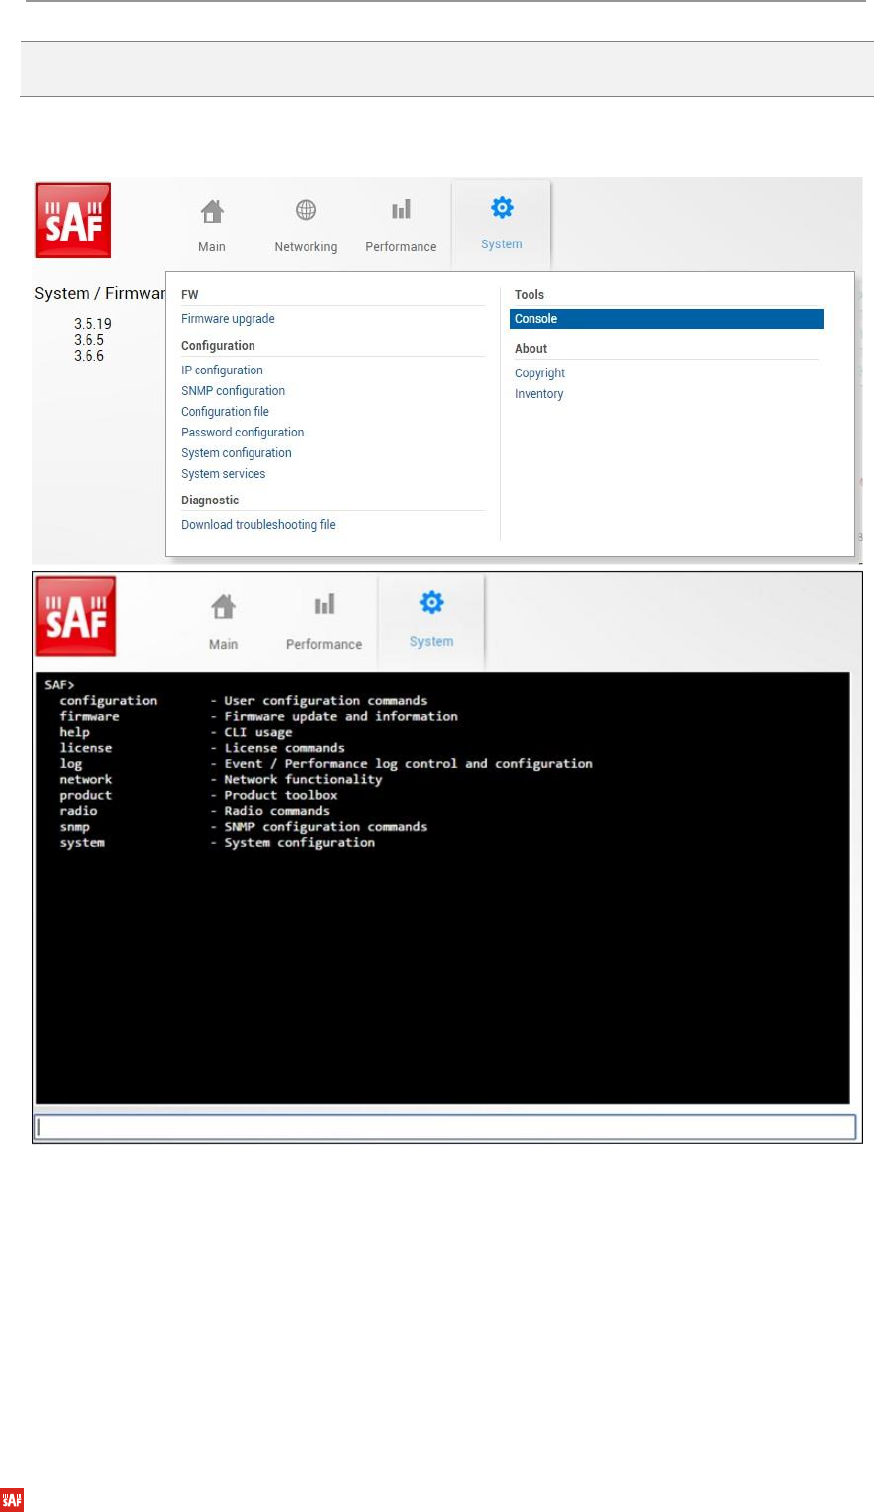The width and height of the screenshot is (874, 1512).
Task: Click firmware version 3.6.5
Action: click(89, 340)
